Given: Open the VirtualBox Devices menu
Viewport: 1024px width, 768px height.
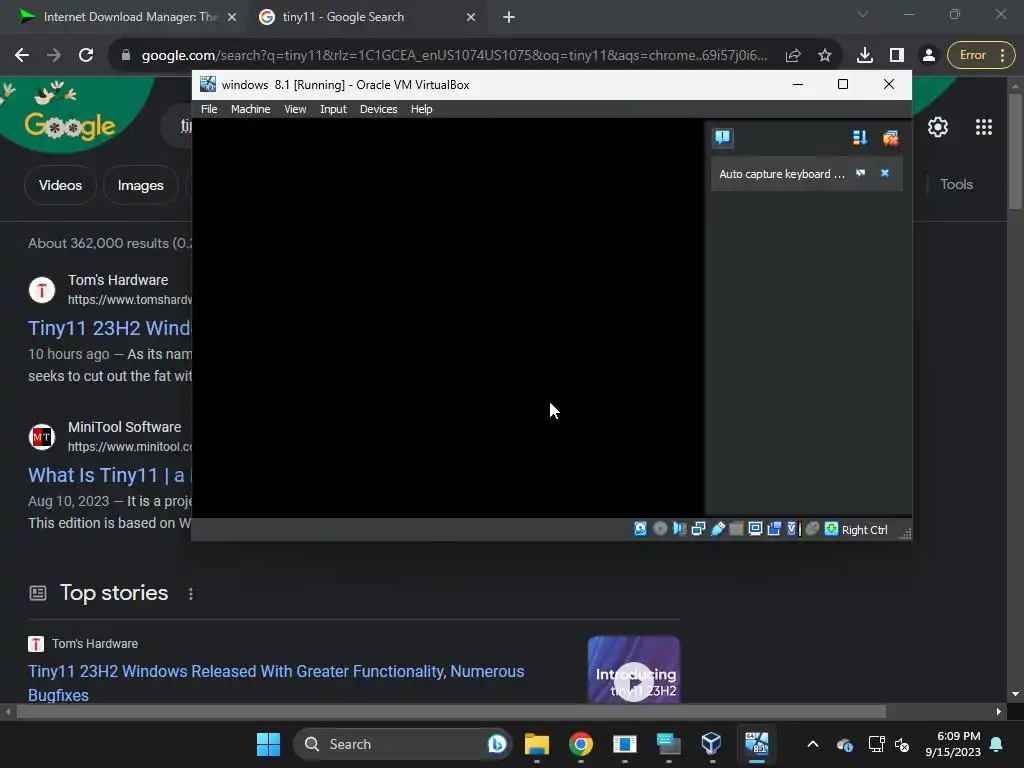Looking at the screenshot, I should tap(378, 109).
